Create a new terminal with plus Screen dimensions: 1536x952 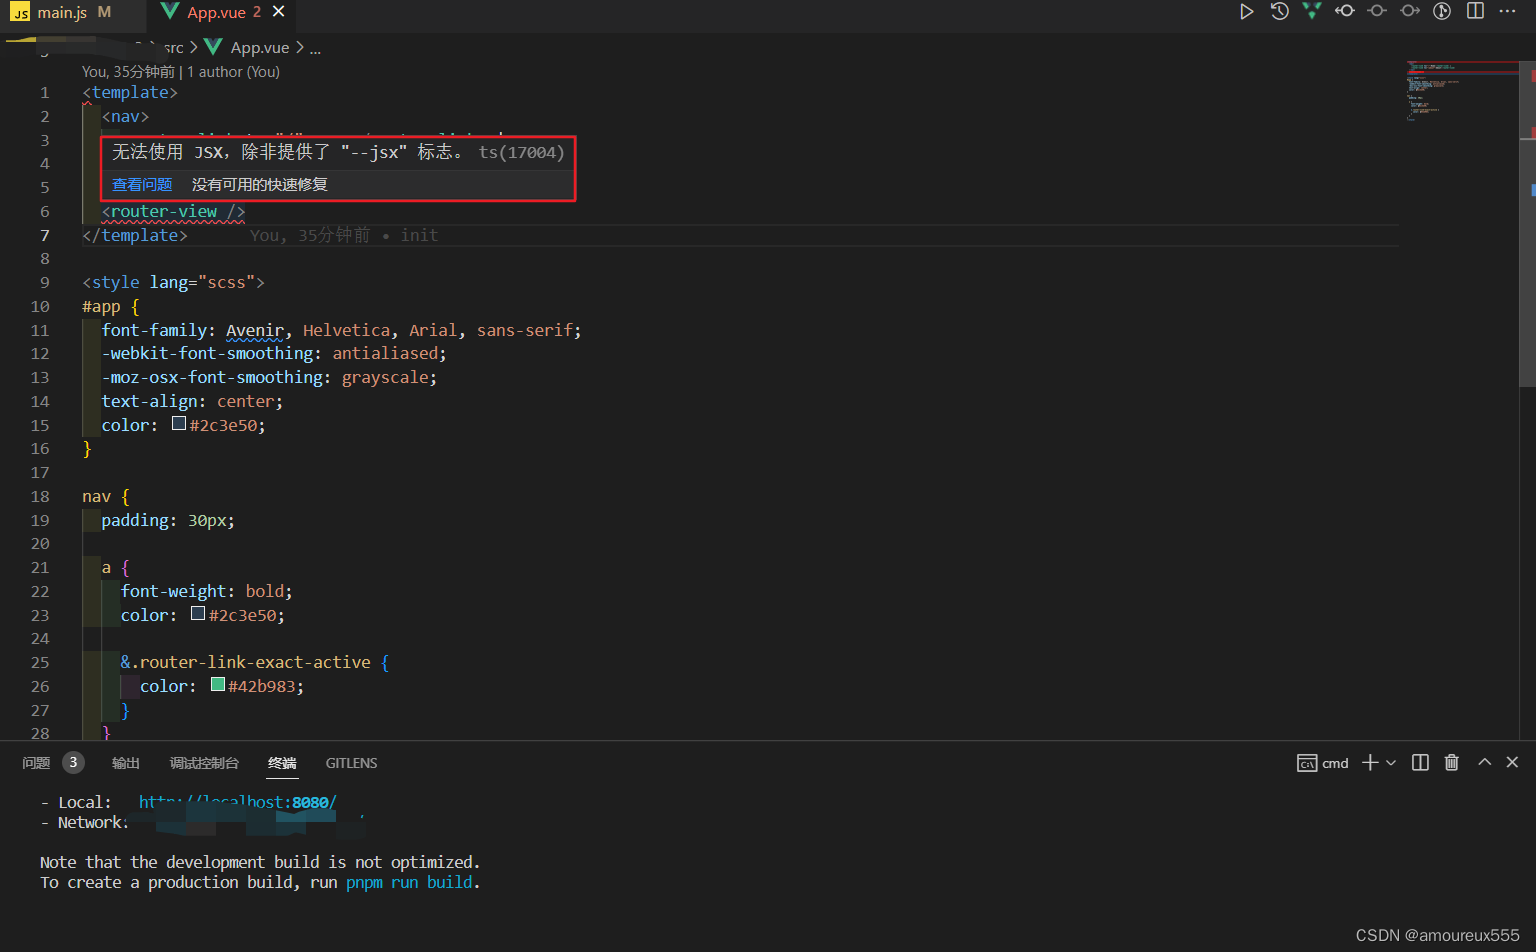pyautogui.click(x=1370, y=762)
